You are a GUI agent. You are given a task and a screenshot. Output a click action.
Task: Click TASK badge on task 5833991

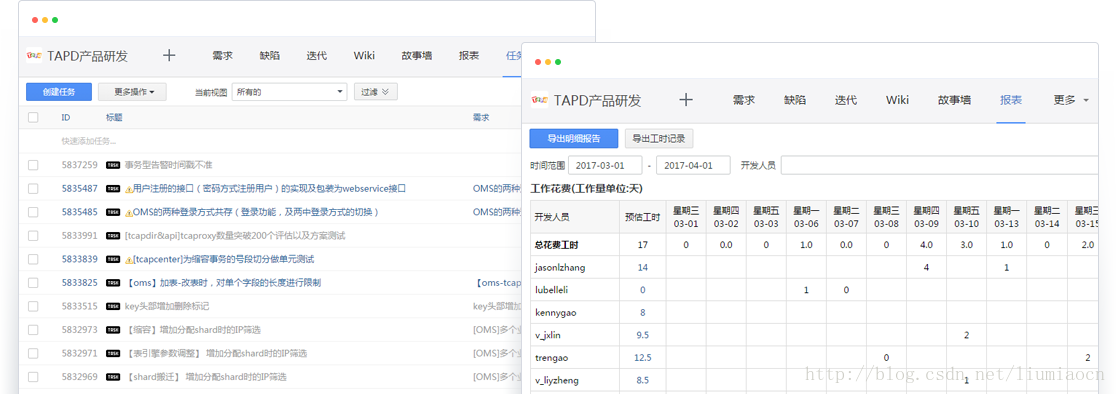tap(112, 235)
